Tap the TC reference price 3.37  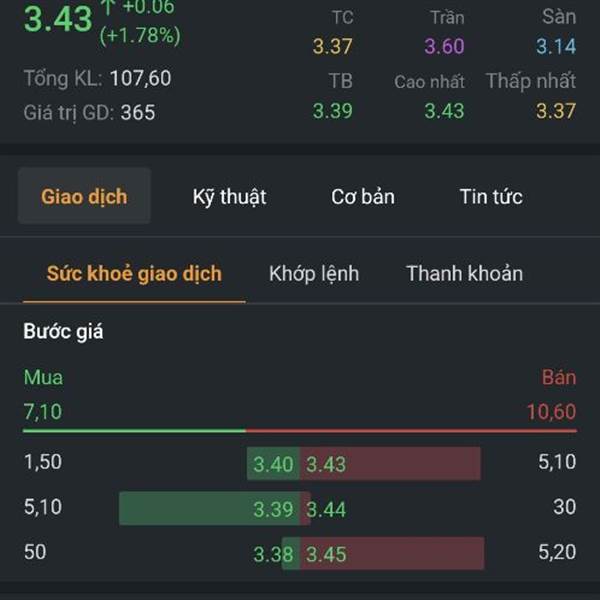coord(333,46)
